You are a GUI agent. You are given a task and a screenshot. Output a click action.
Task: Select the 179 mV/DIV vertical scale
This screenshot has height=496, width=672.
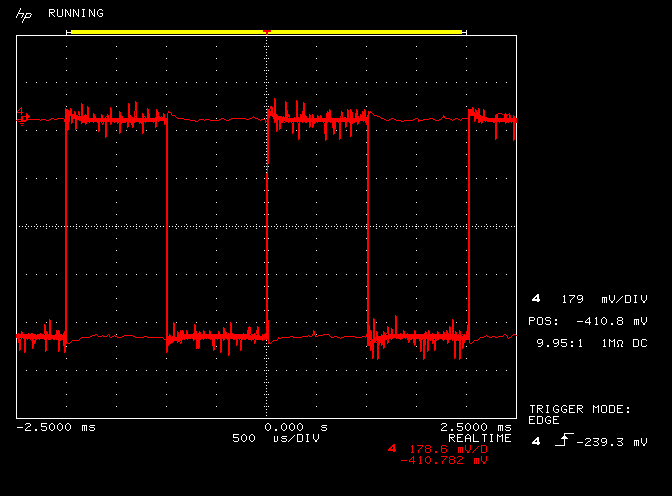coord(604,299)
